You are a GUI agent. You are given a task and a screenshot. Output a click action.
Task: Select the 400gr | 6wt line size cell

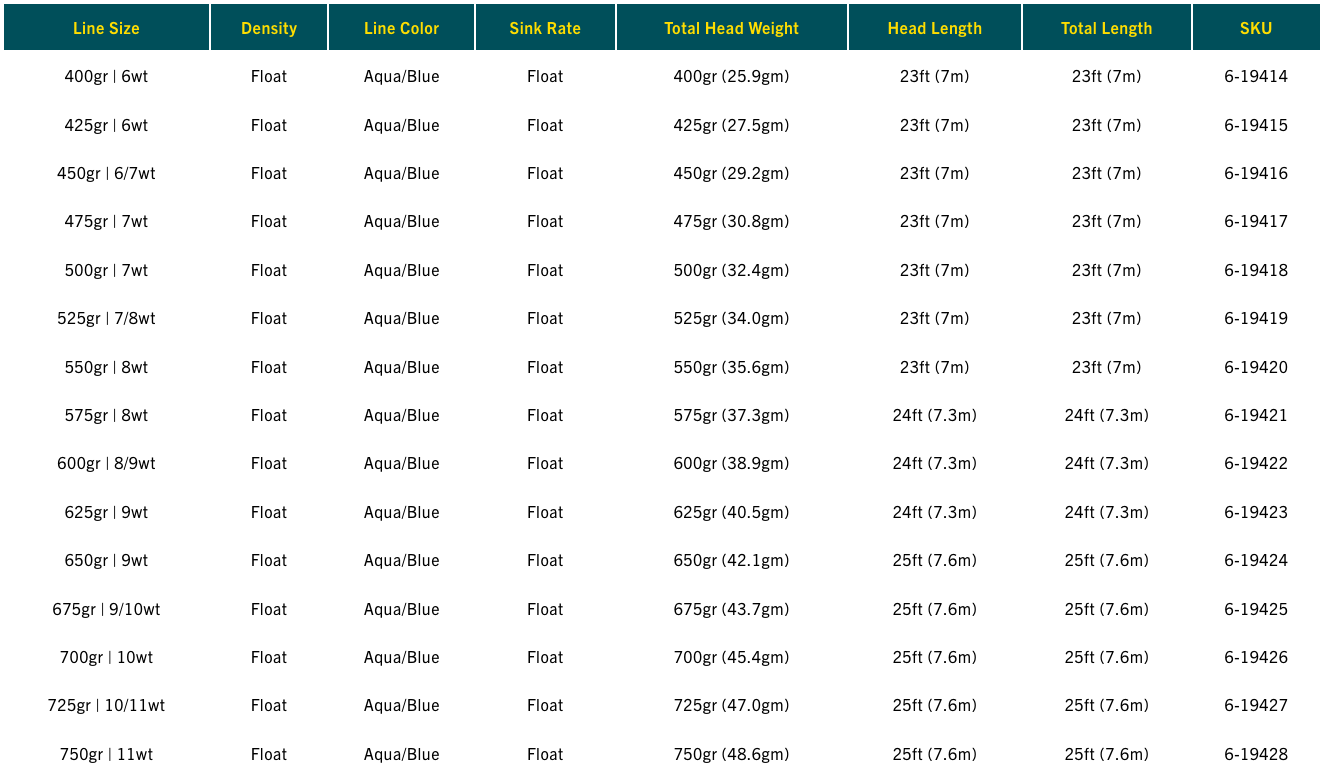tap(106, 76)
